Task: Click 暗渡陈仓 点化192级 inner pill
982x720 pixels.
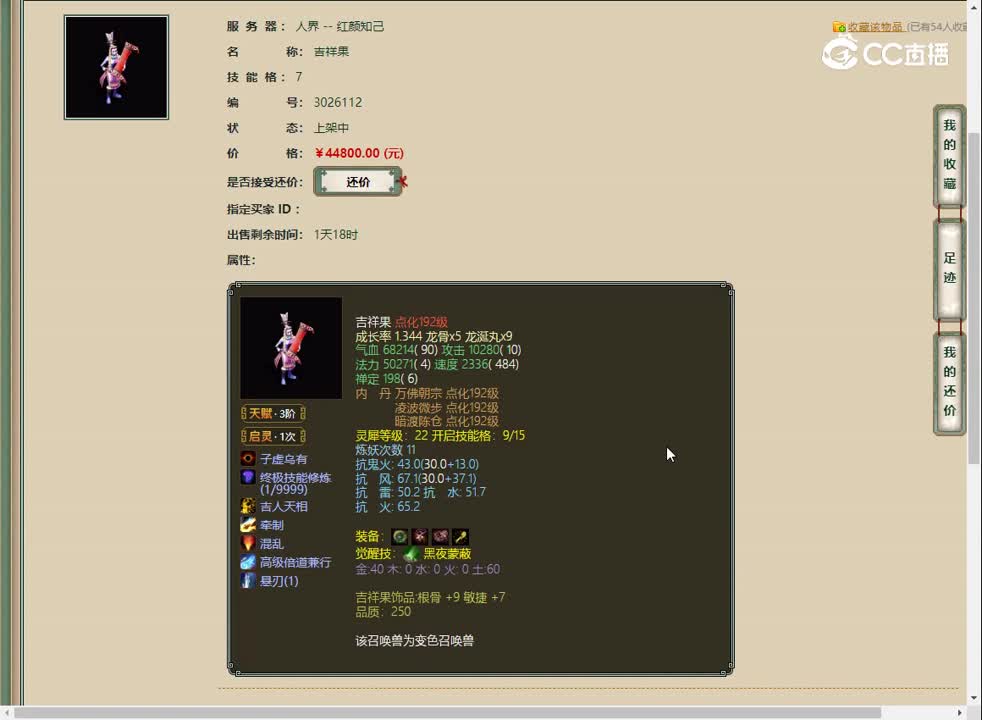Action: (447, 421)
